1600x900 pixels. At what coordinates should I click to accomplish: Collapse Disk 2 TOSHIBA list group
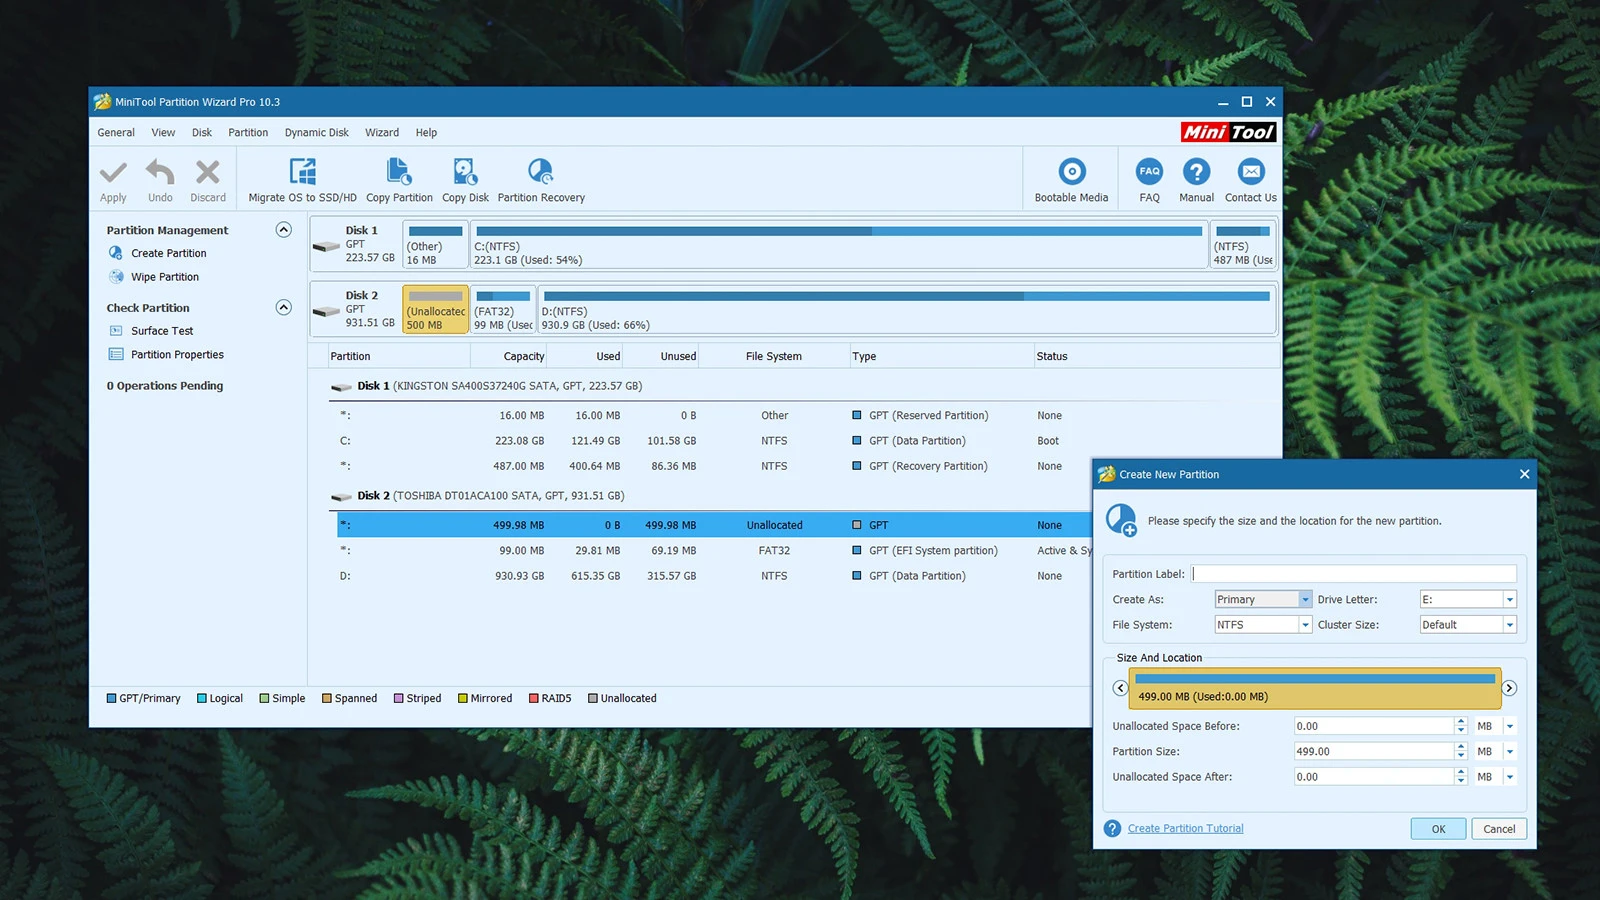coord(341,496)
